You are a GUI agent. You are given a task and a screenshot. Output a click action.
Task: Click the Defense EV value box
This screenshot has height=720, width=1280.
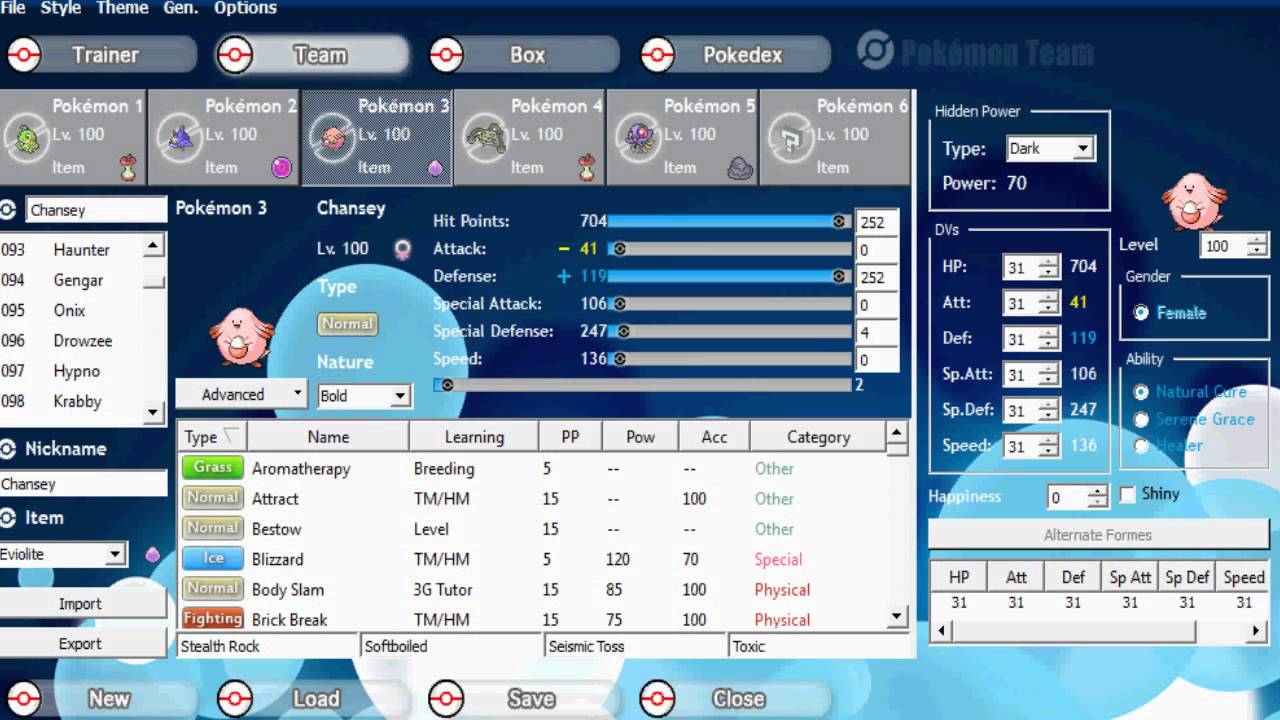(x=877, y=278)
